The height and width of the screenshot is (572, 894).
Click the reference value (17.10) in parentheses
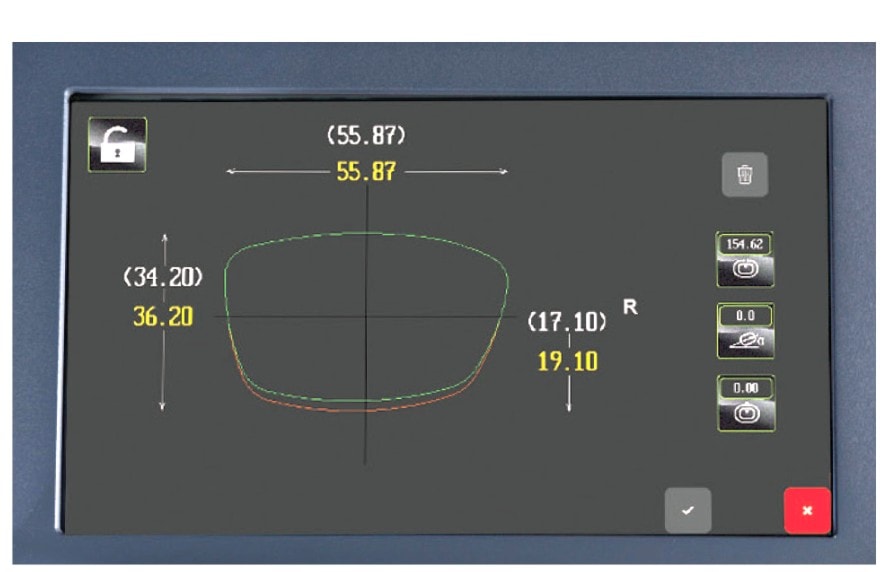coord(567,322)
